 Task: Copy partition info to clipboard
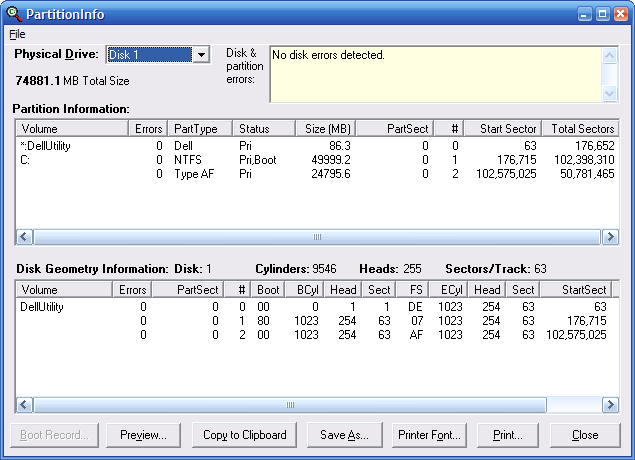245,435
